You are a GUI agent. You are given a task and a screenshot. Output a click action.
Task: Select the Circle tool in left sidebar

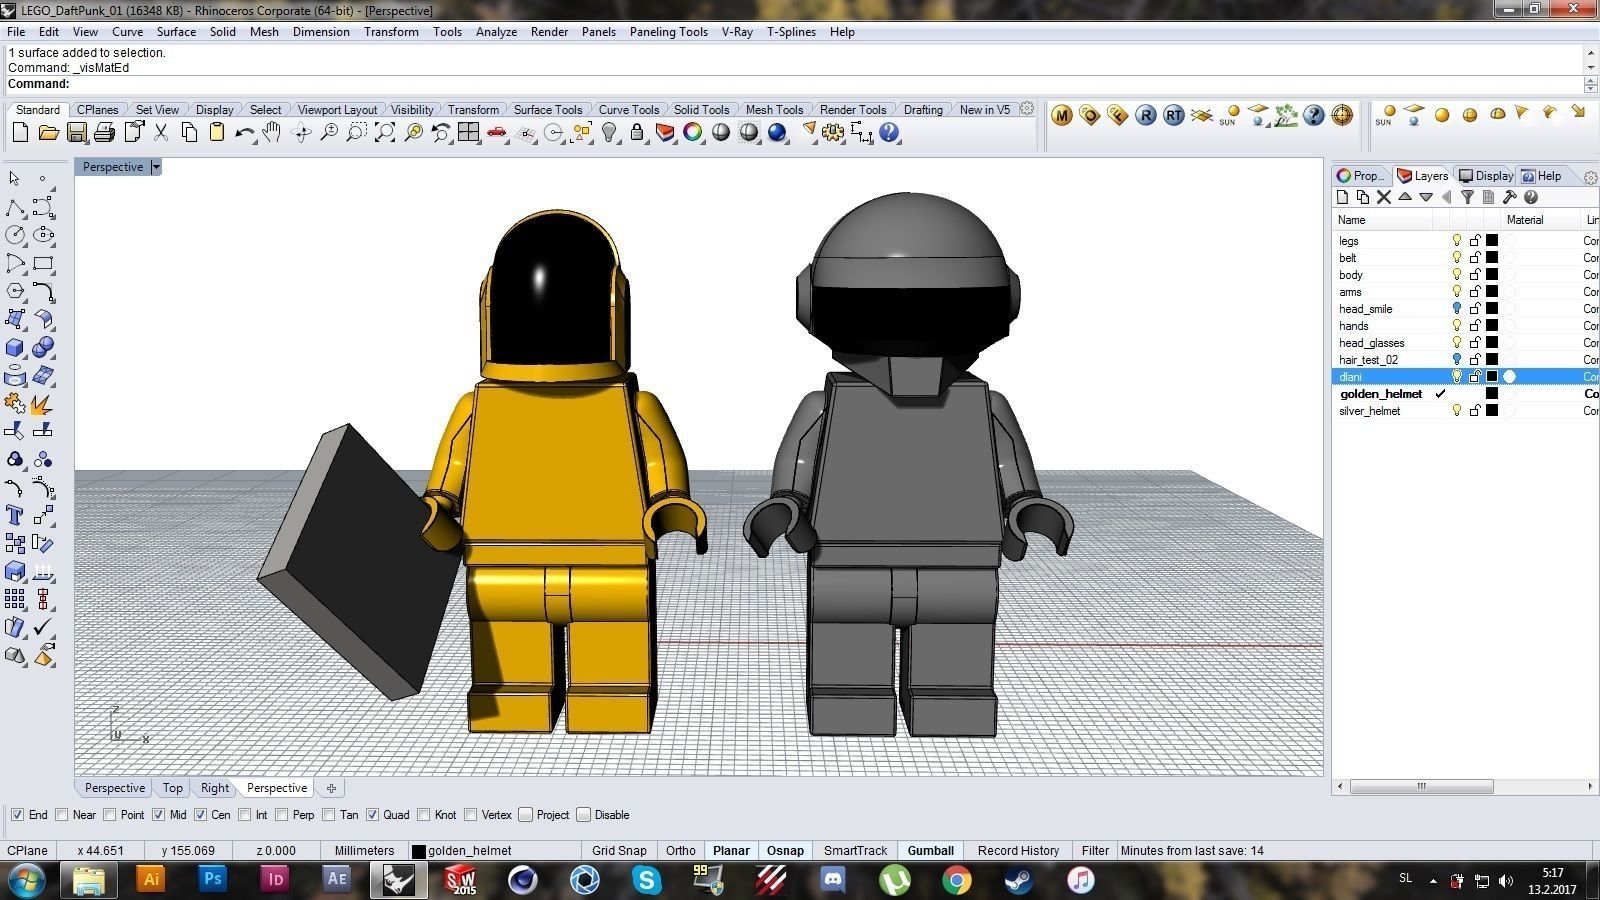[15, 235]
